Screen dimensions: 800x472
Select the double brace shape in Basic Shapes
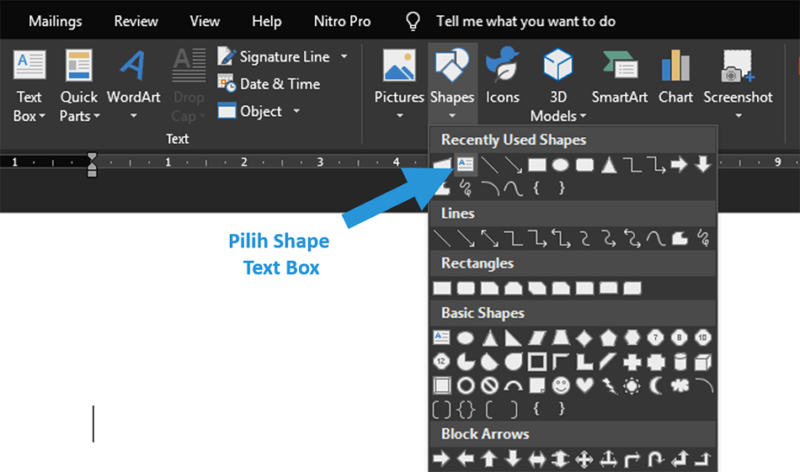point(465,409)
